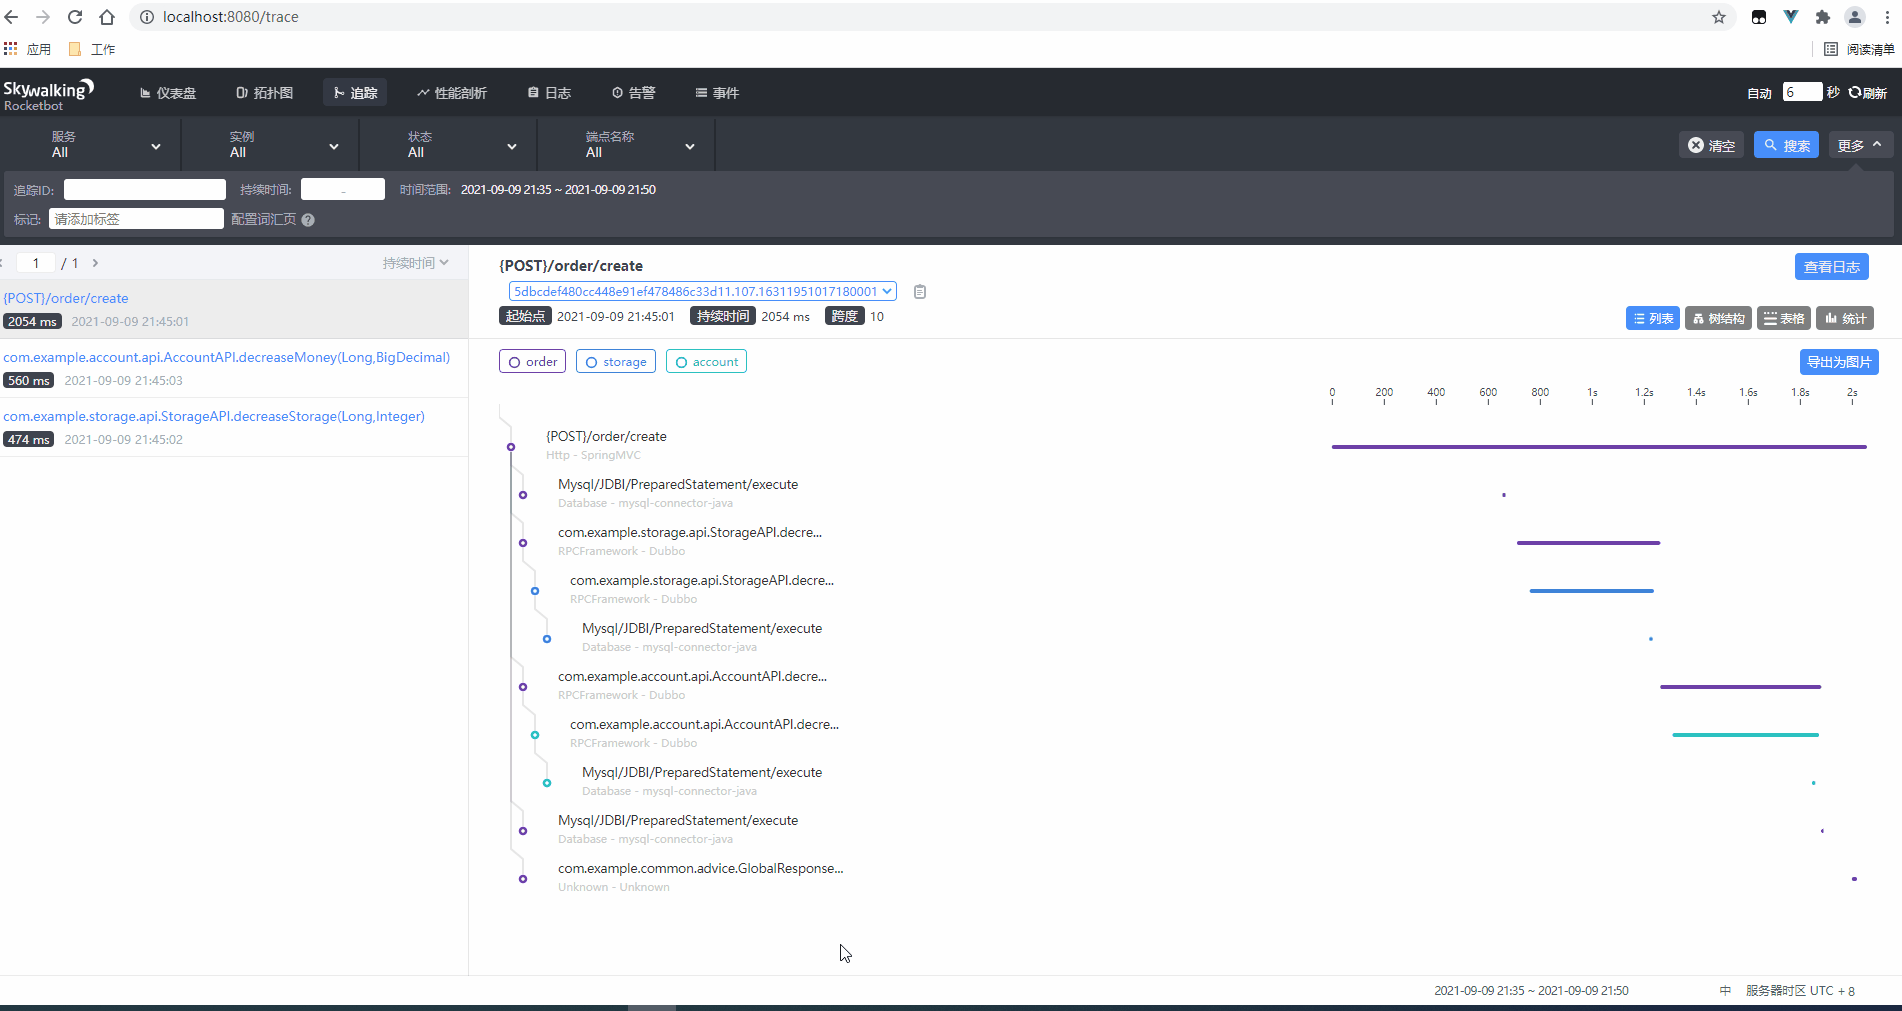Image resolution: width=1902 pixels, height=1011 pixels.
Task: Expand the 服务 service dropdown
Action: 91,145
